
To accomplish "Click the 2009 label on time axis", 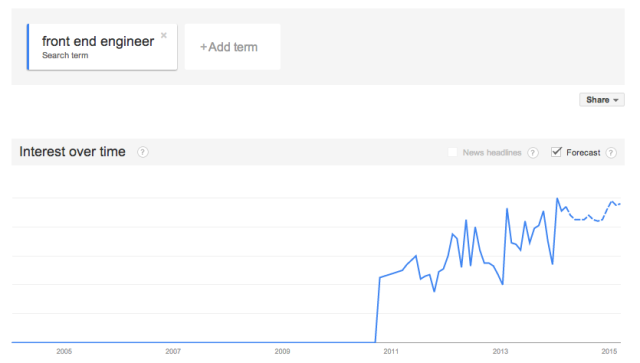I will coord(282,351).
